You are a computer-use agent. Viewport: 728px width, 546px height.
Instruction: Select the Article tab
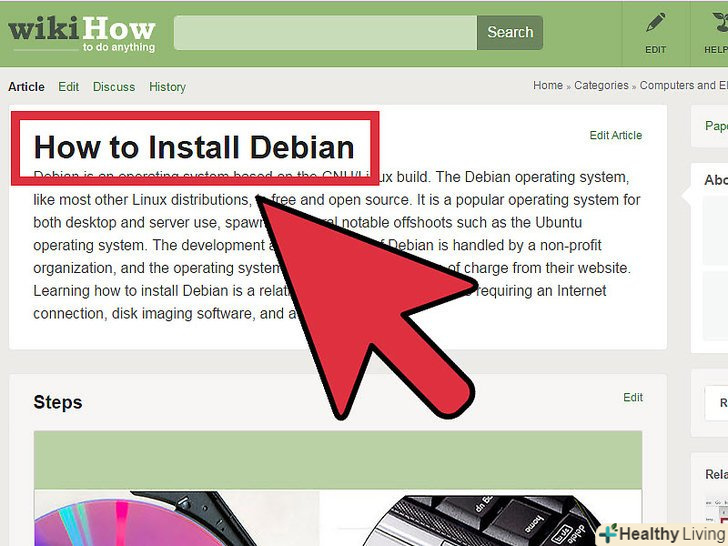26,87
